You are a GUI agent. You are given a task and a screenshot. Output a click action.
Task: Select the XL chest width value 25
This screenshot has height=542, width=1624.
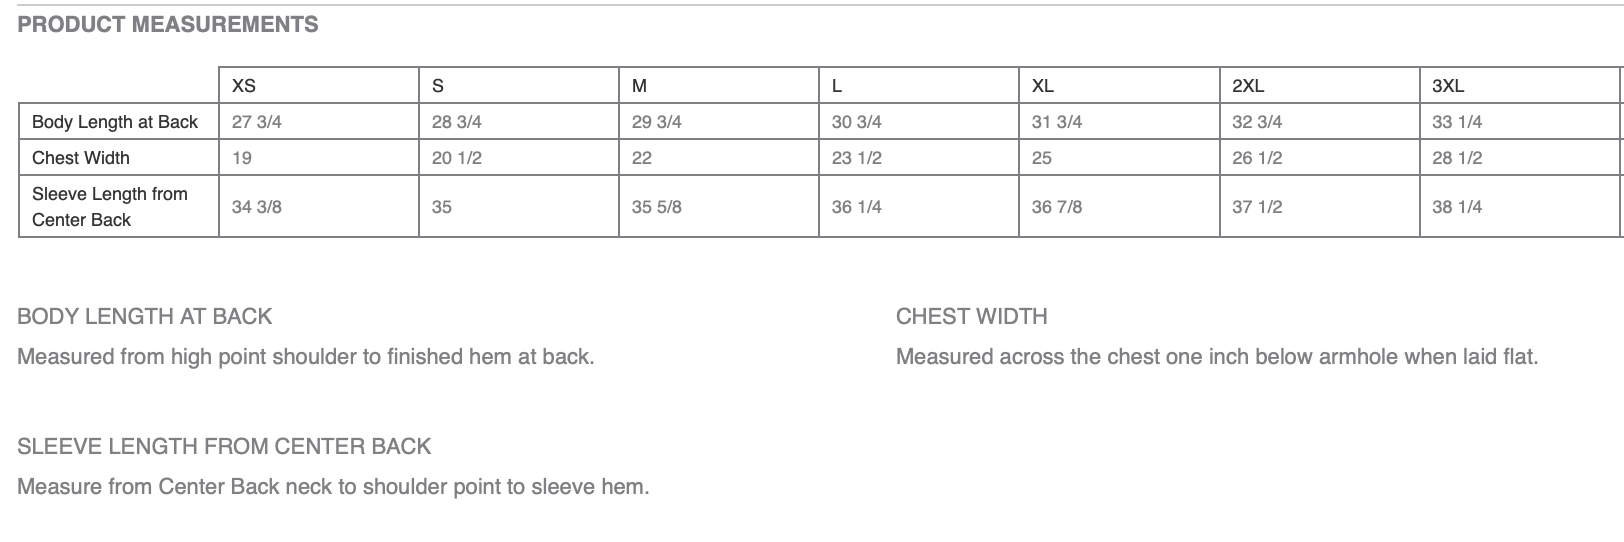pos(1042,158)
